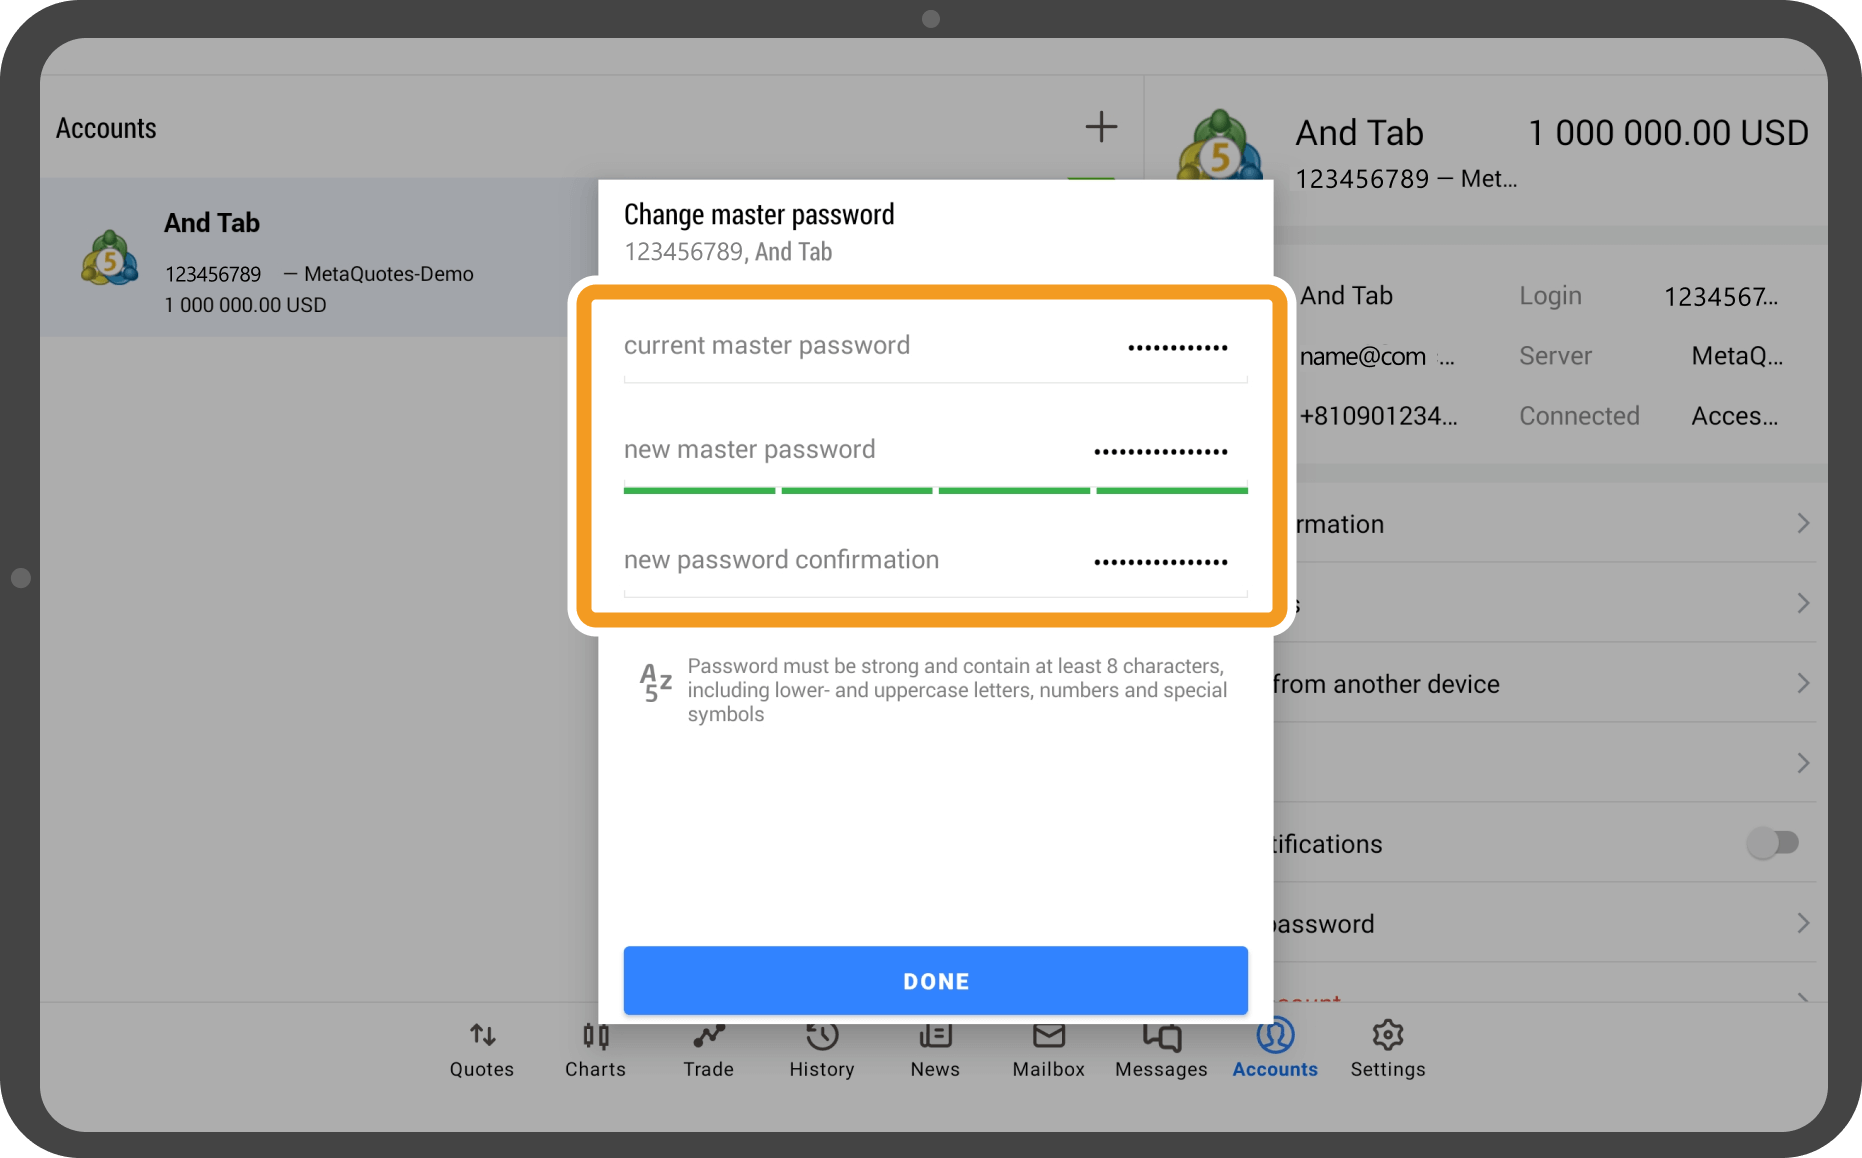The height and width of the screenshot is (1158, 1862).
Task: Click the new master password field
Action: pos(934,450)
